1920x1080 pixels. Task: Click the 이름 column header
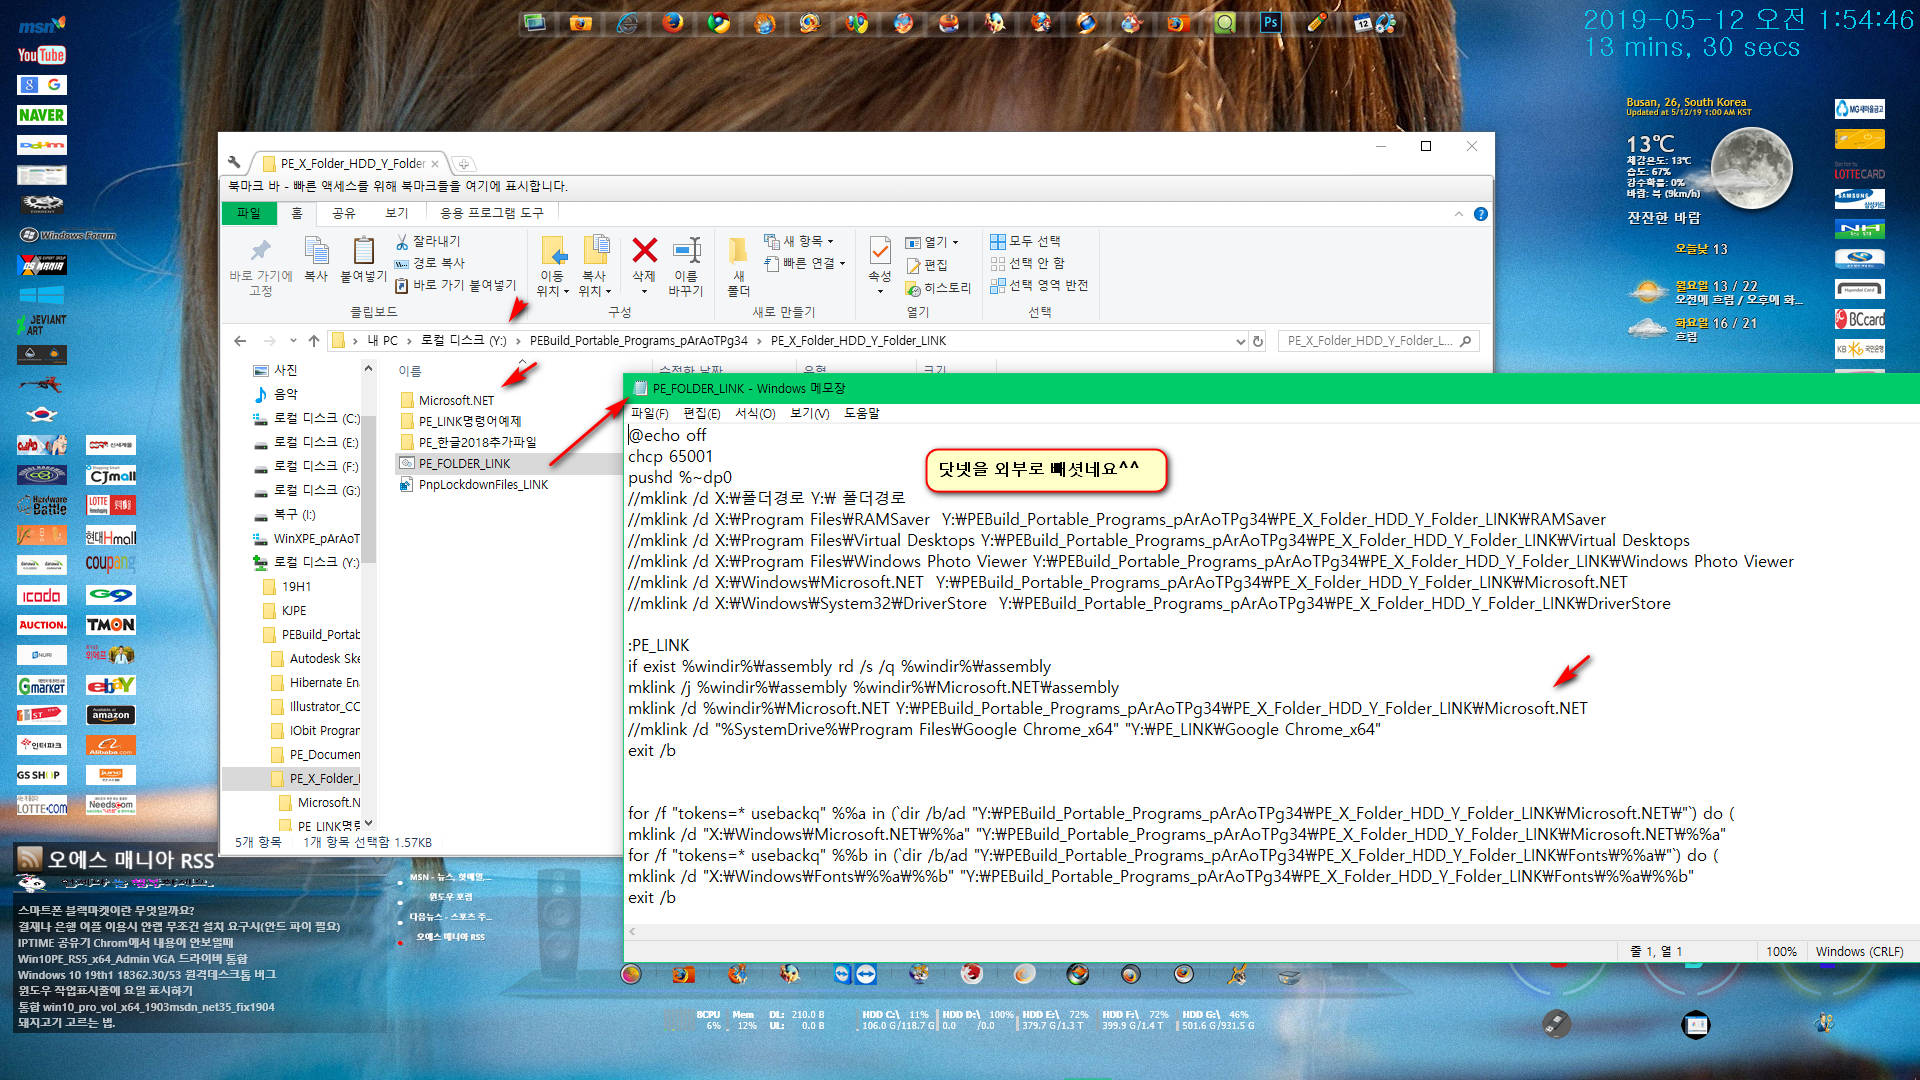click(x=410, y=371)
